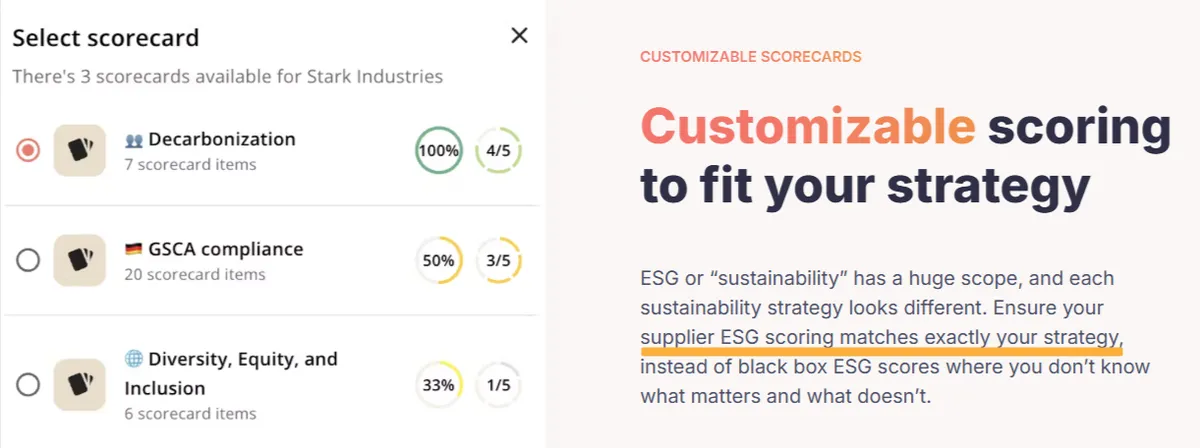Image resolution: width=1200 pixels, height=448 pixels.
Task: Click the Decarbonization scorecard card icon
Action: (80, 151)
